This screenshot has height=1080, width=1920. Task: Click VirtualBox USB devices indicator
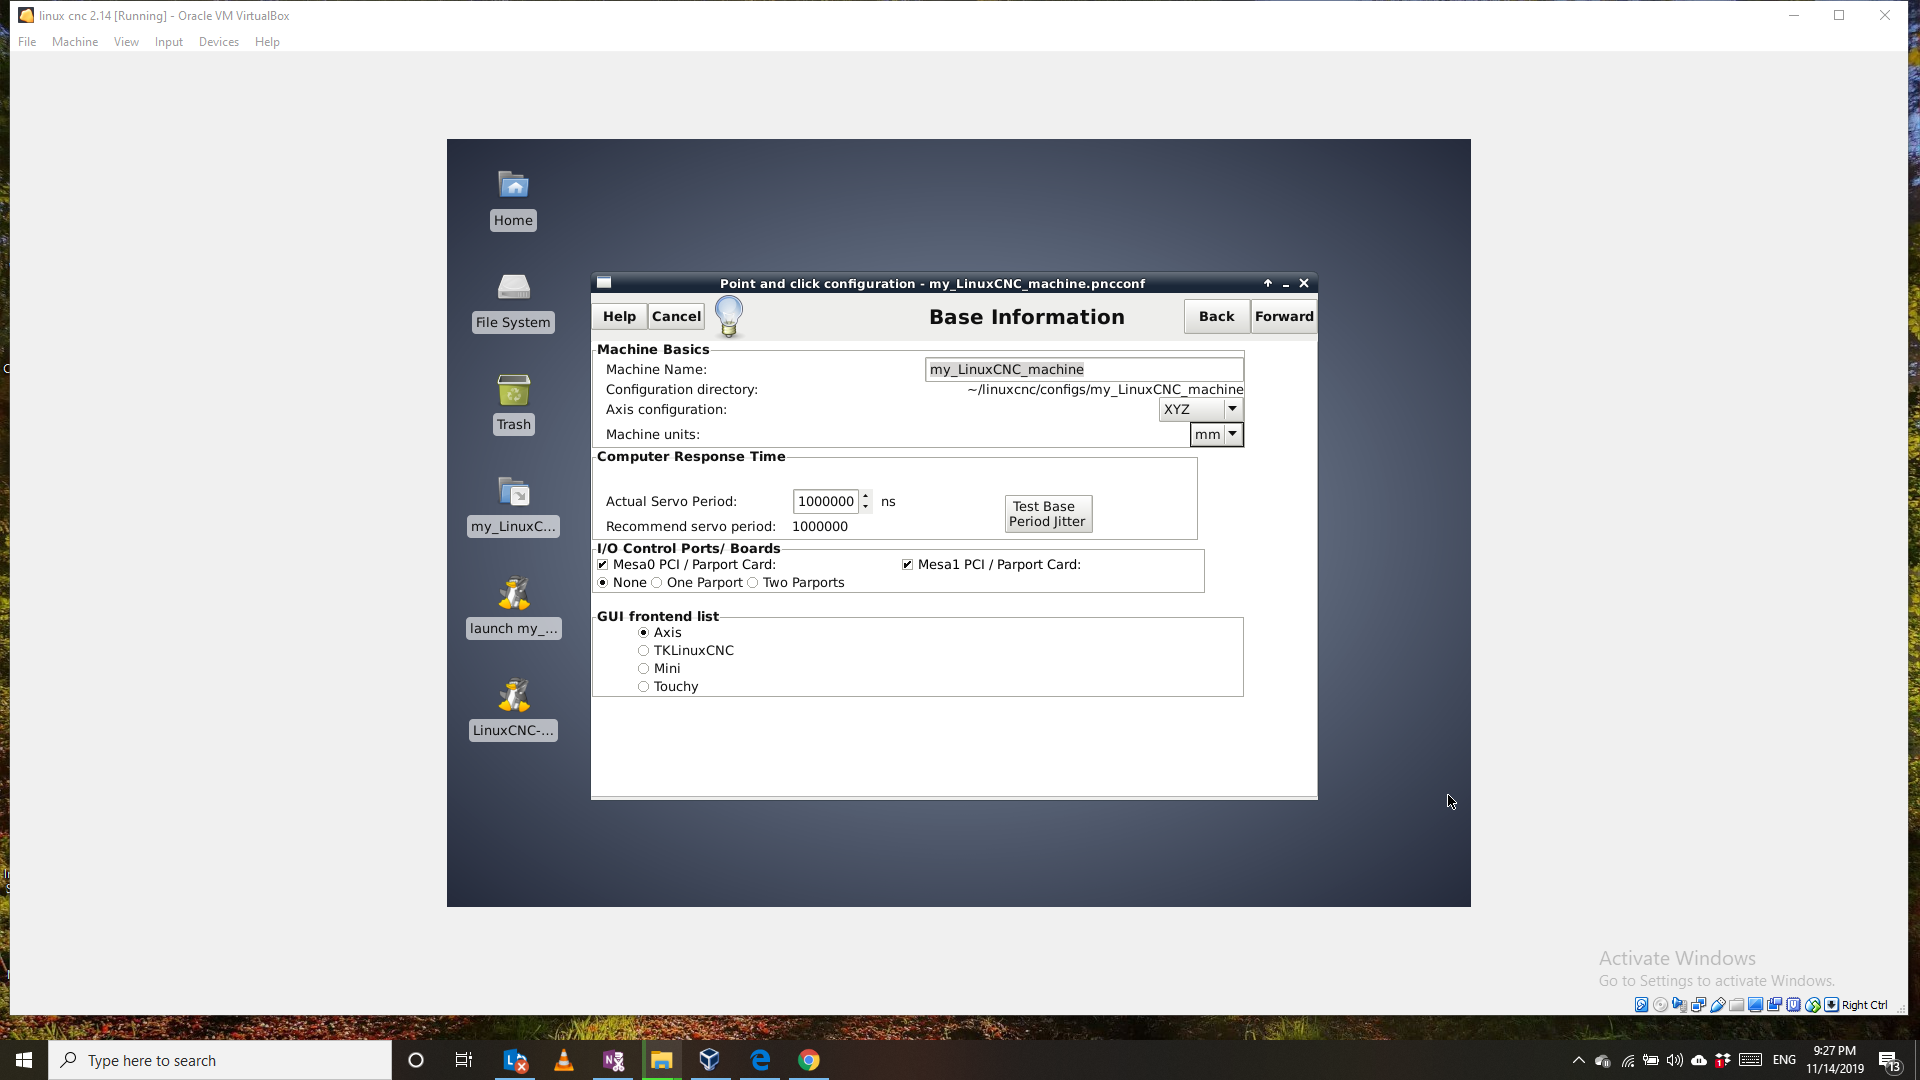(1717, 1005)
